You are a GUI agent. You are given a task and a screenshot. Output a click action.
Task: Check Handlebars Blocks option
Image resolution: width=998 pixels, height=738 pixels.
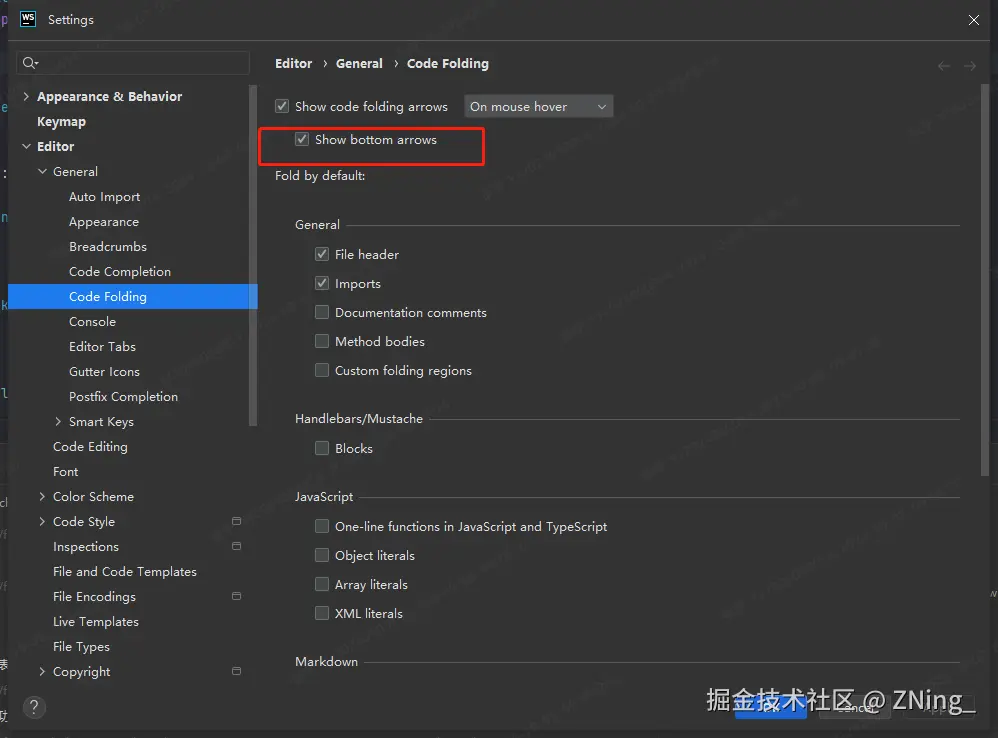coord(322,448)
